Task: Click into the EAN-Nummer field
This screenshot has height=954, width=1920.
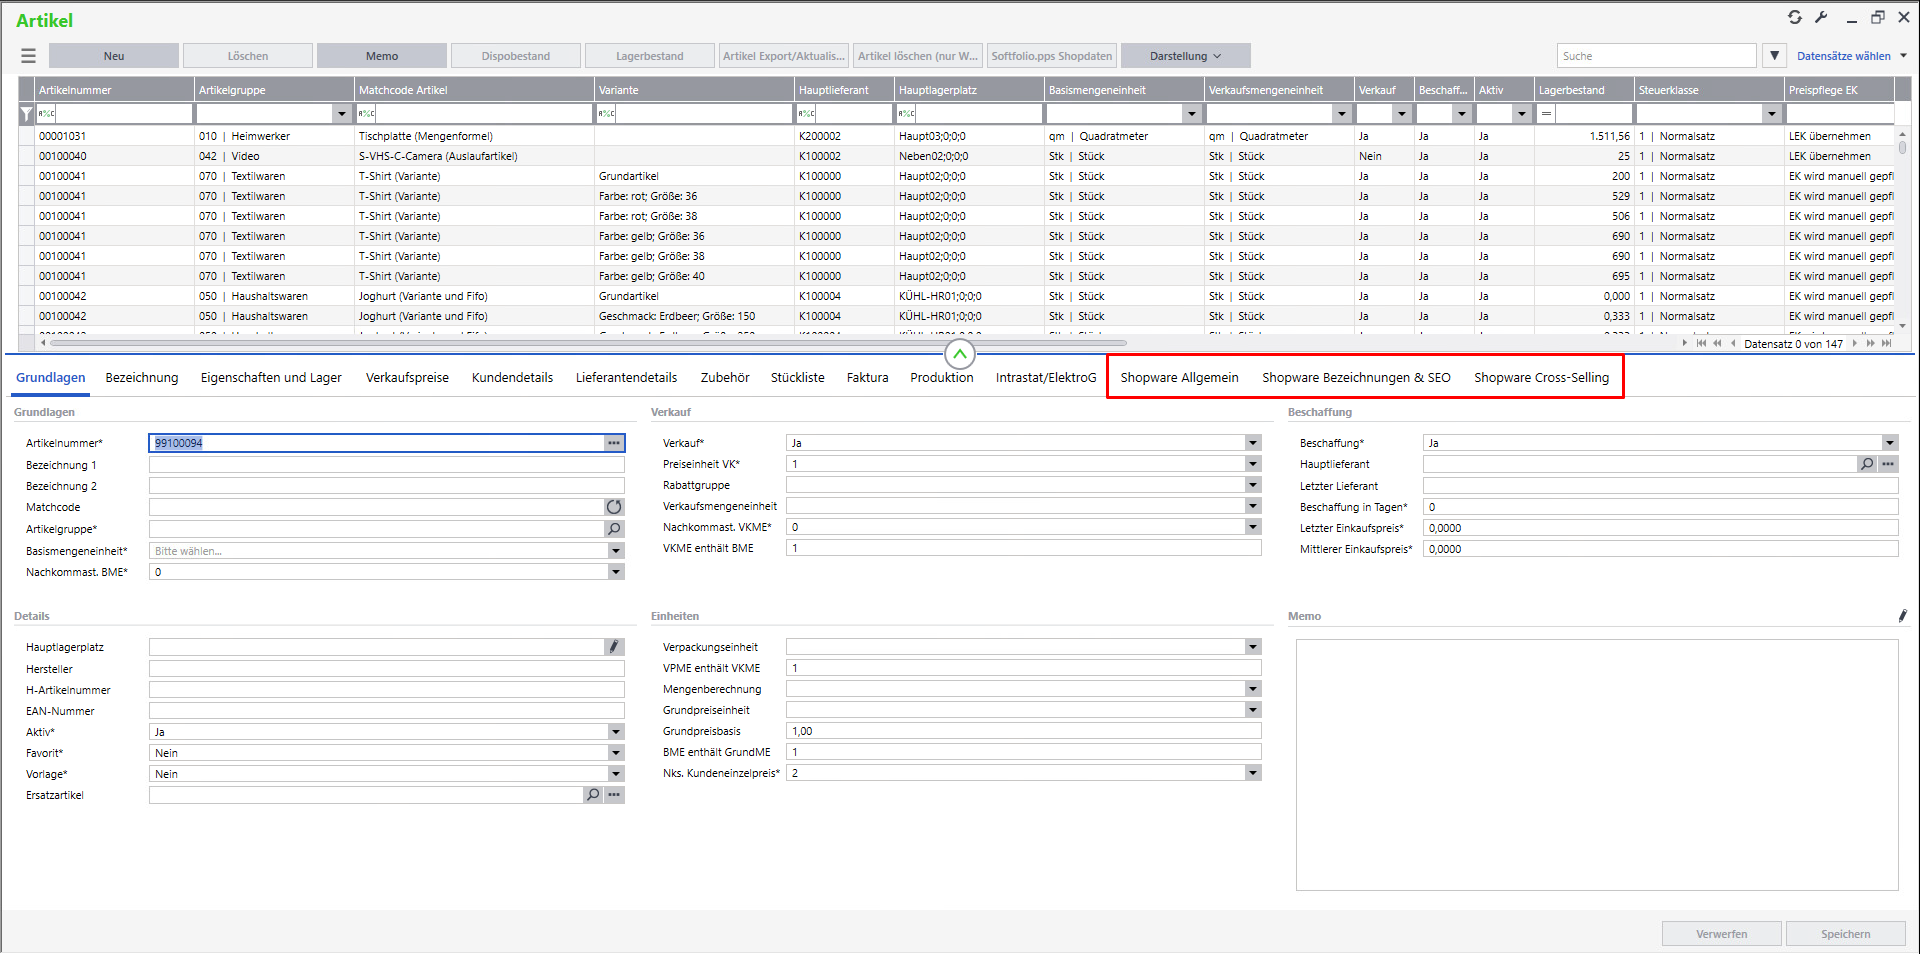Action: click(386, 711)
